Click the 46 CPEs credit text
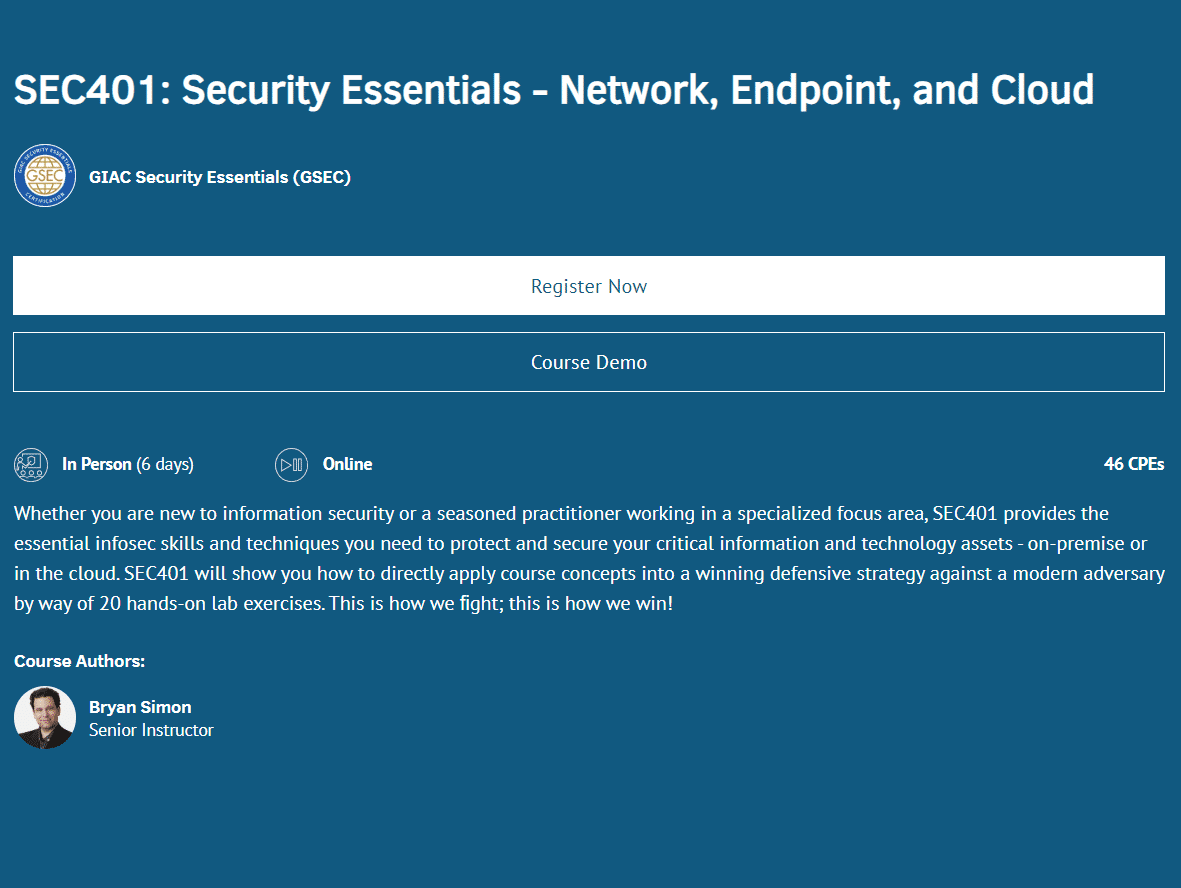 pyautogui.click(x=1133, y=464)
